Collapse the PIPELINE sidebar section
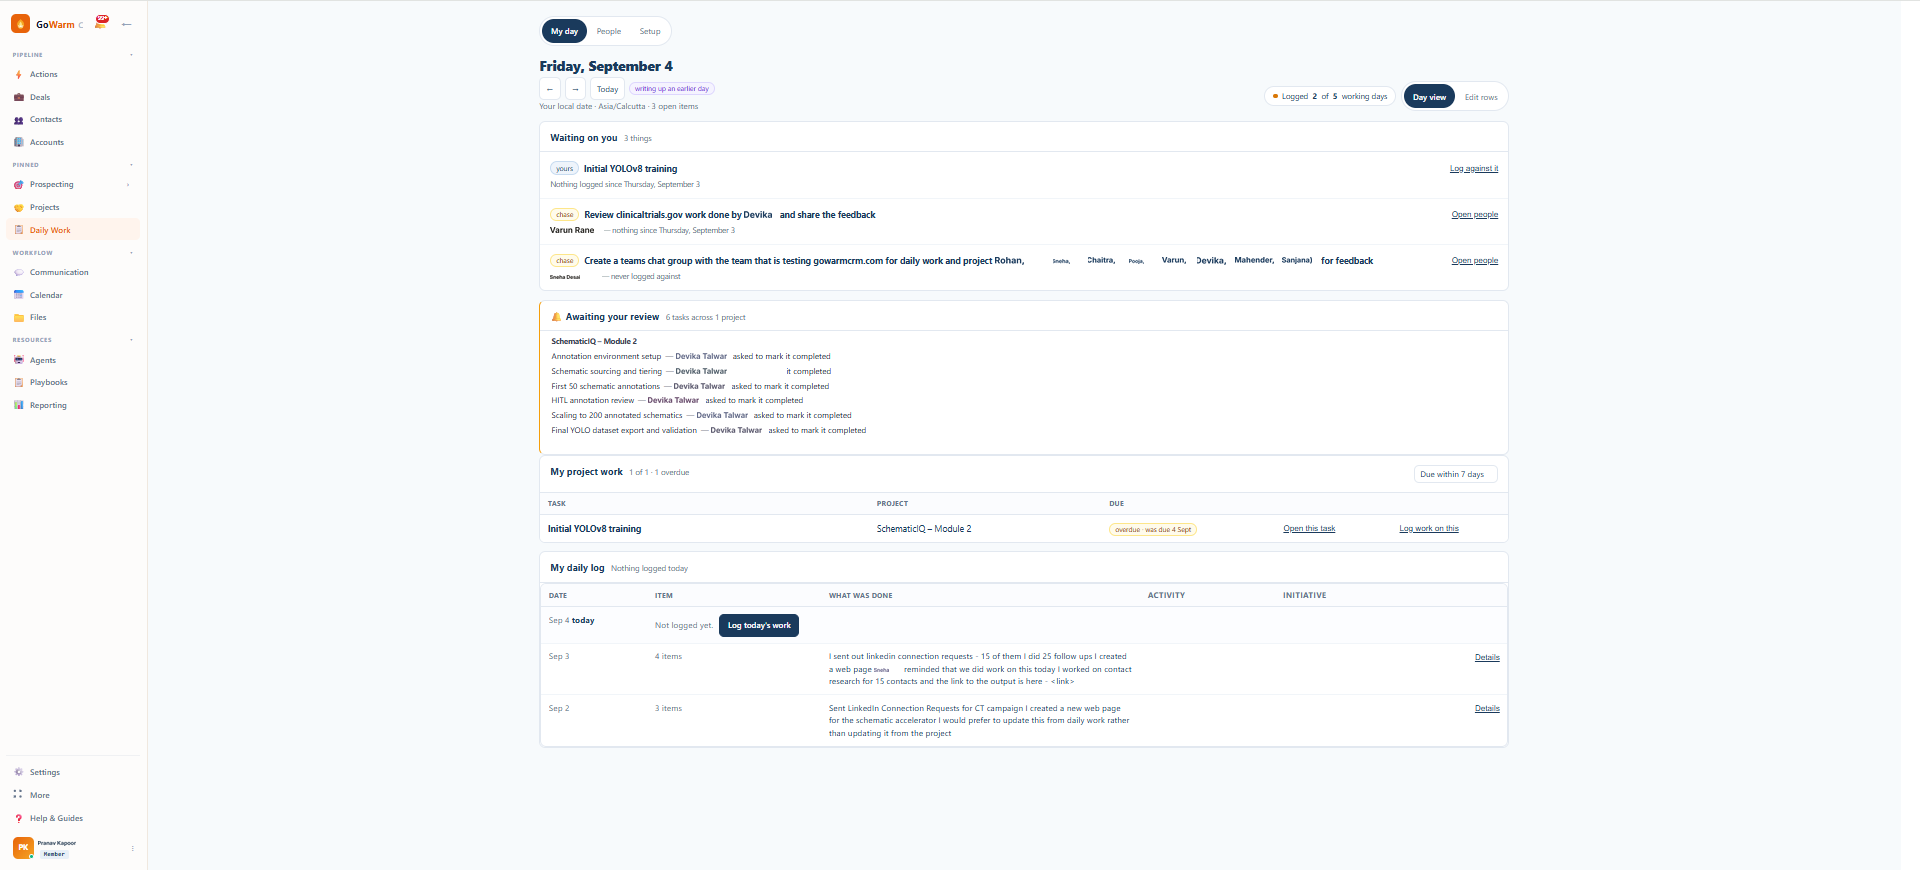This screenshot has height=870, width=1920. click(131, 55)
